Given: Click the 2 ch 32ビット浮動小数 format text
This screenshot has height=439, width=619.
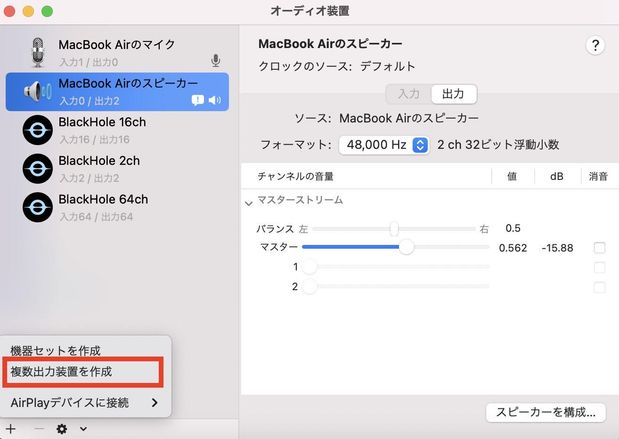Looking at the screenshot, I should (498, 145).
